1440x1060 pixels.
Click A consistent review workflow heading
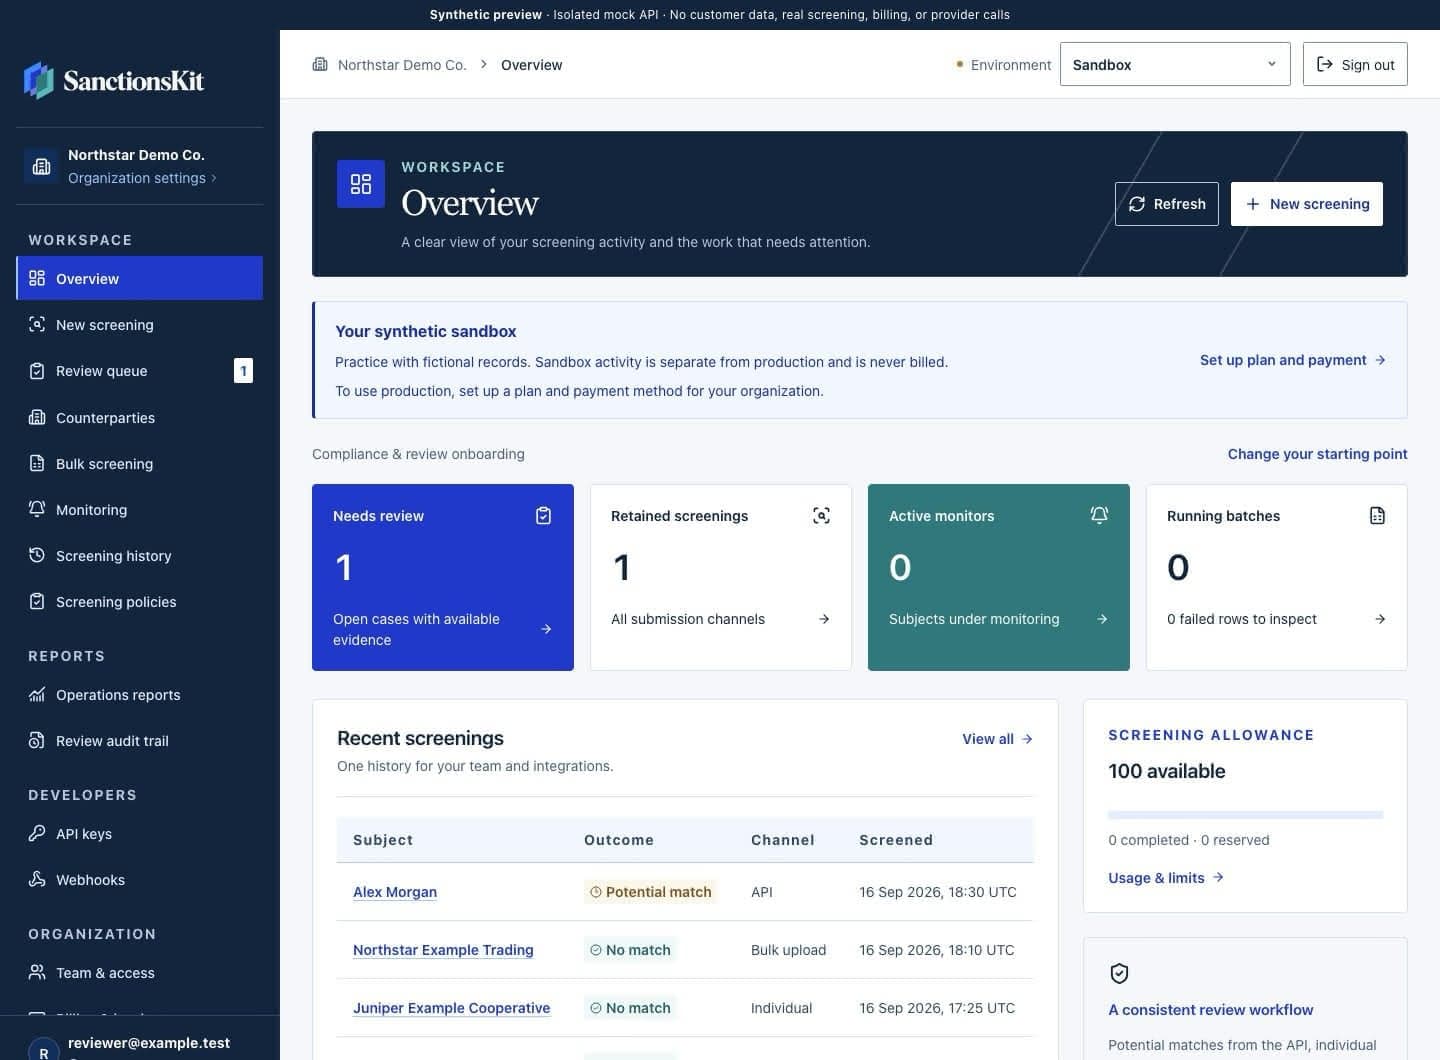point(1211,1010)
